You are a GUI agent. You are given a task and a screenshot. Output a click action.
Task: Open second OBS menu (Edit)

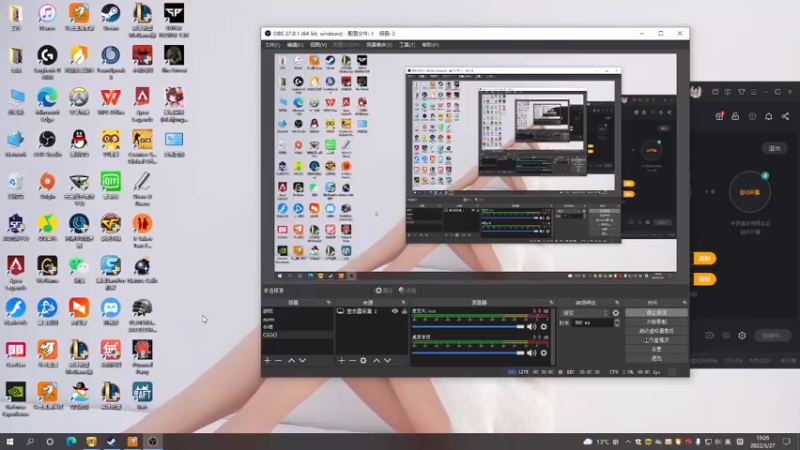point(294,45)
